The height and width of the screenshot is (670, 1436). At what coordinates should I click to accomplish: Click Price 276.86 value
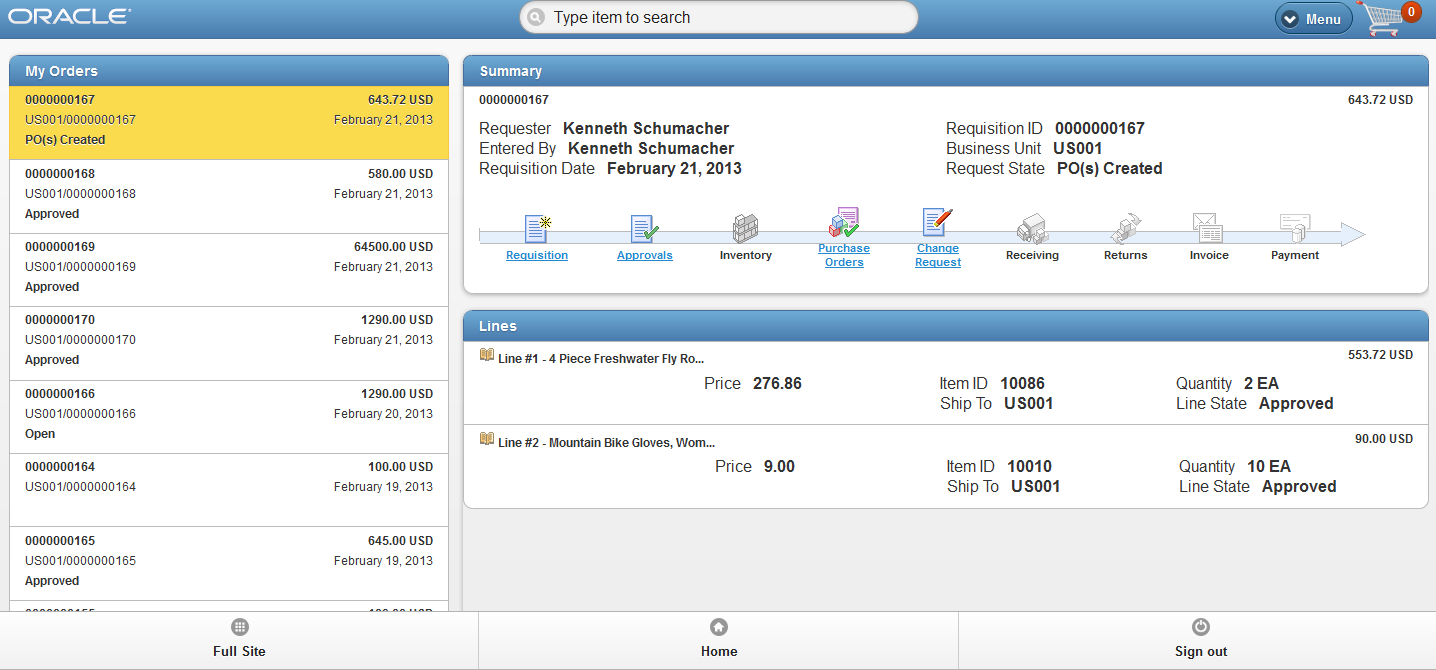tap(777, 384)
